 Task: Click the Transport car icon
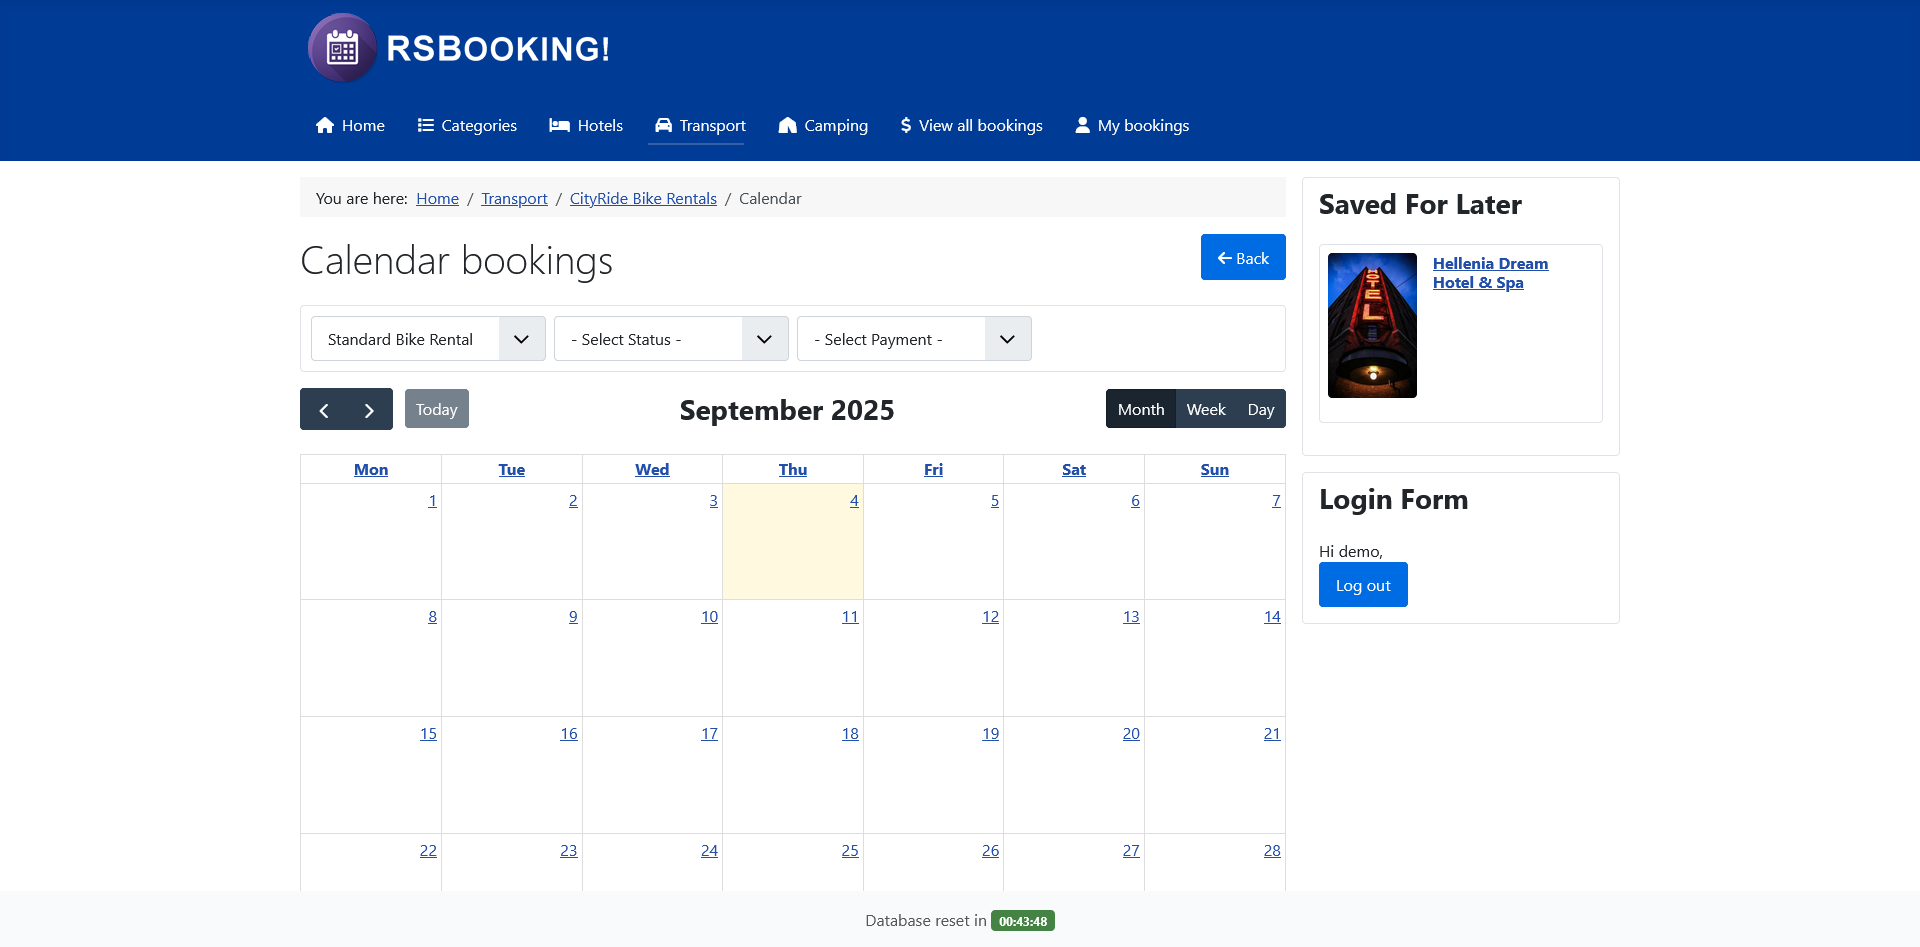click(664, 125)
